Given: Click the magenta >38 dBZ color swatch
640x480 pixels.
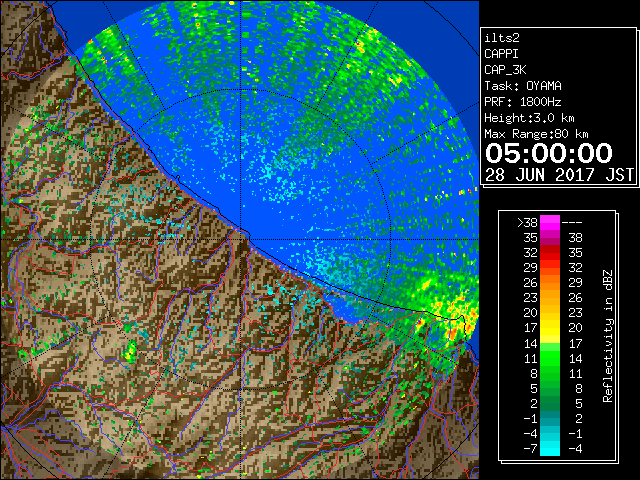Looking at the screenshot, I should 550,222.
